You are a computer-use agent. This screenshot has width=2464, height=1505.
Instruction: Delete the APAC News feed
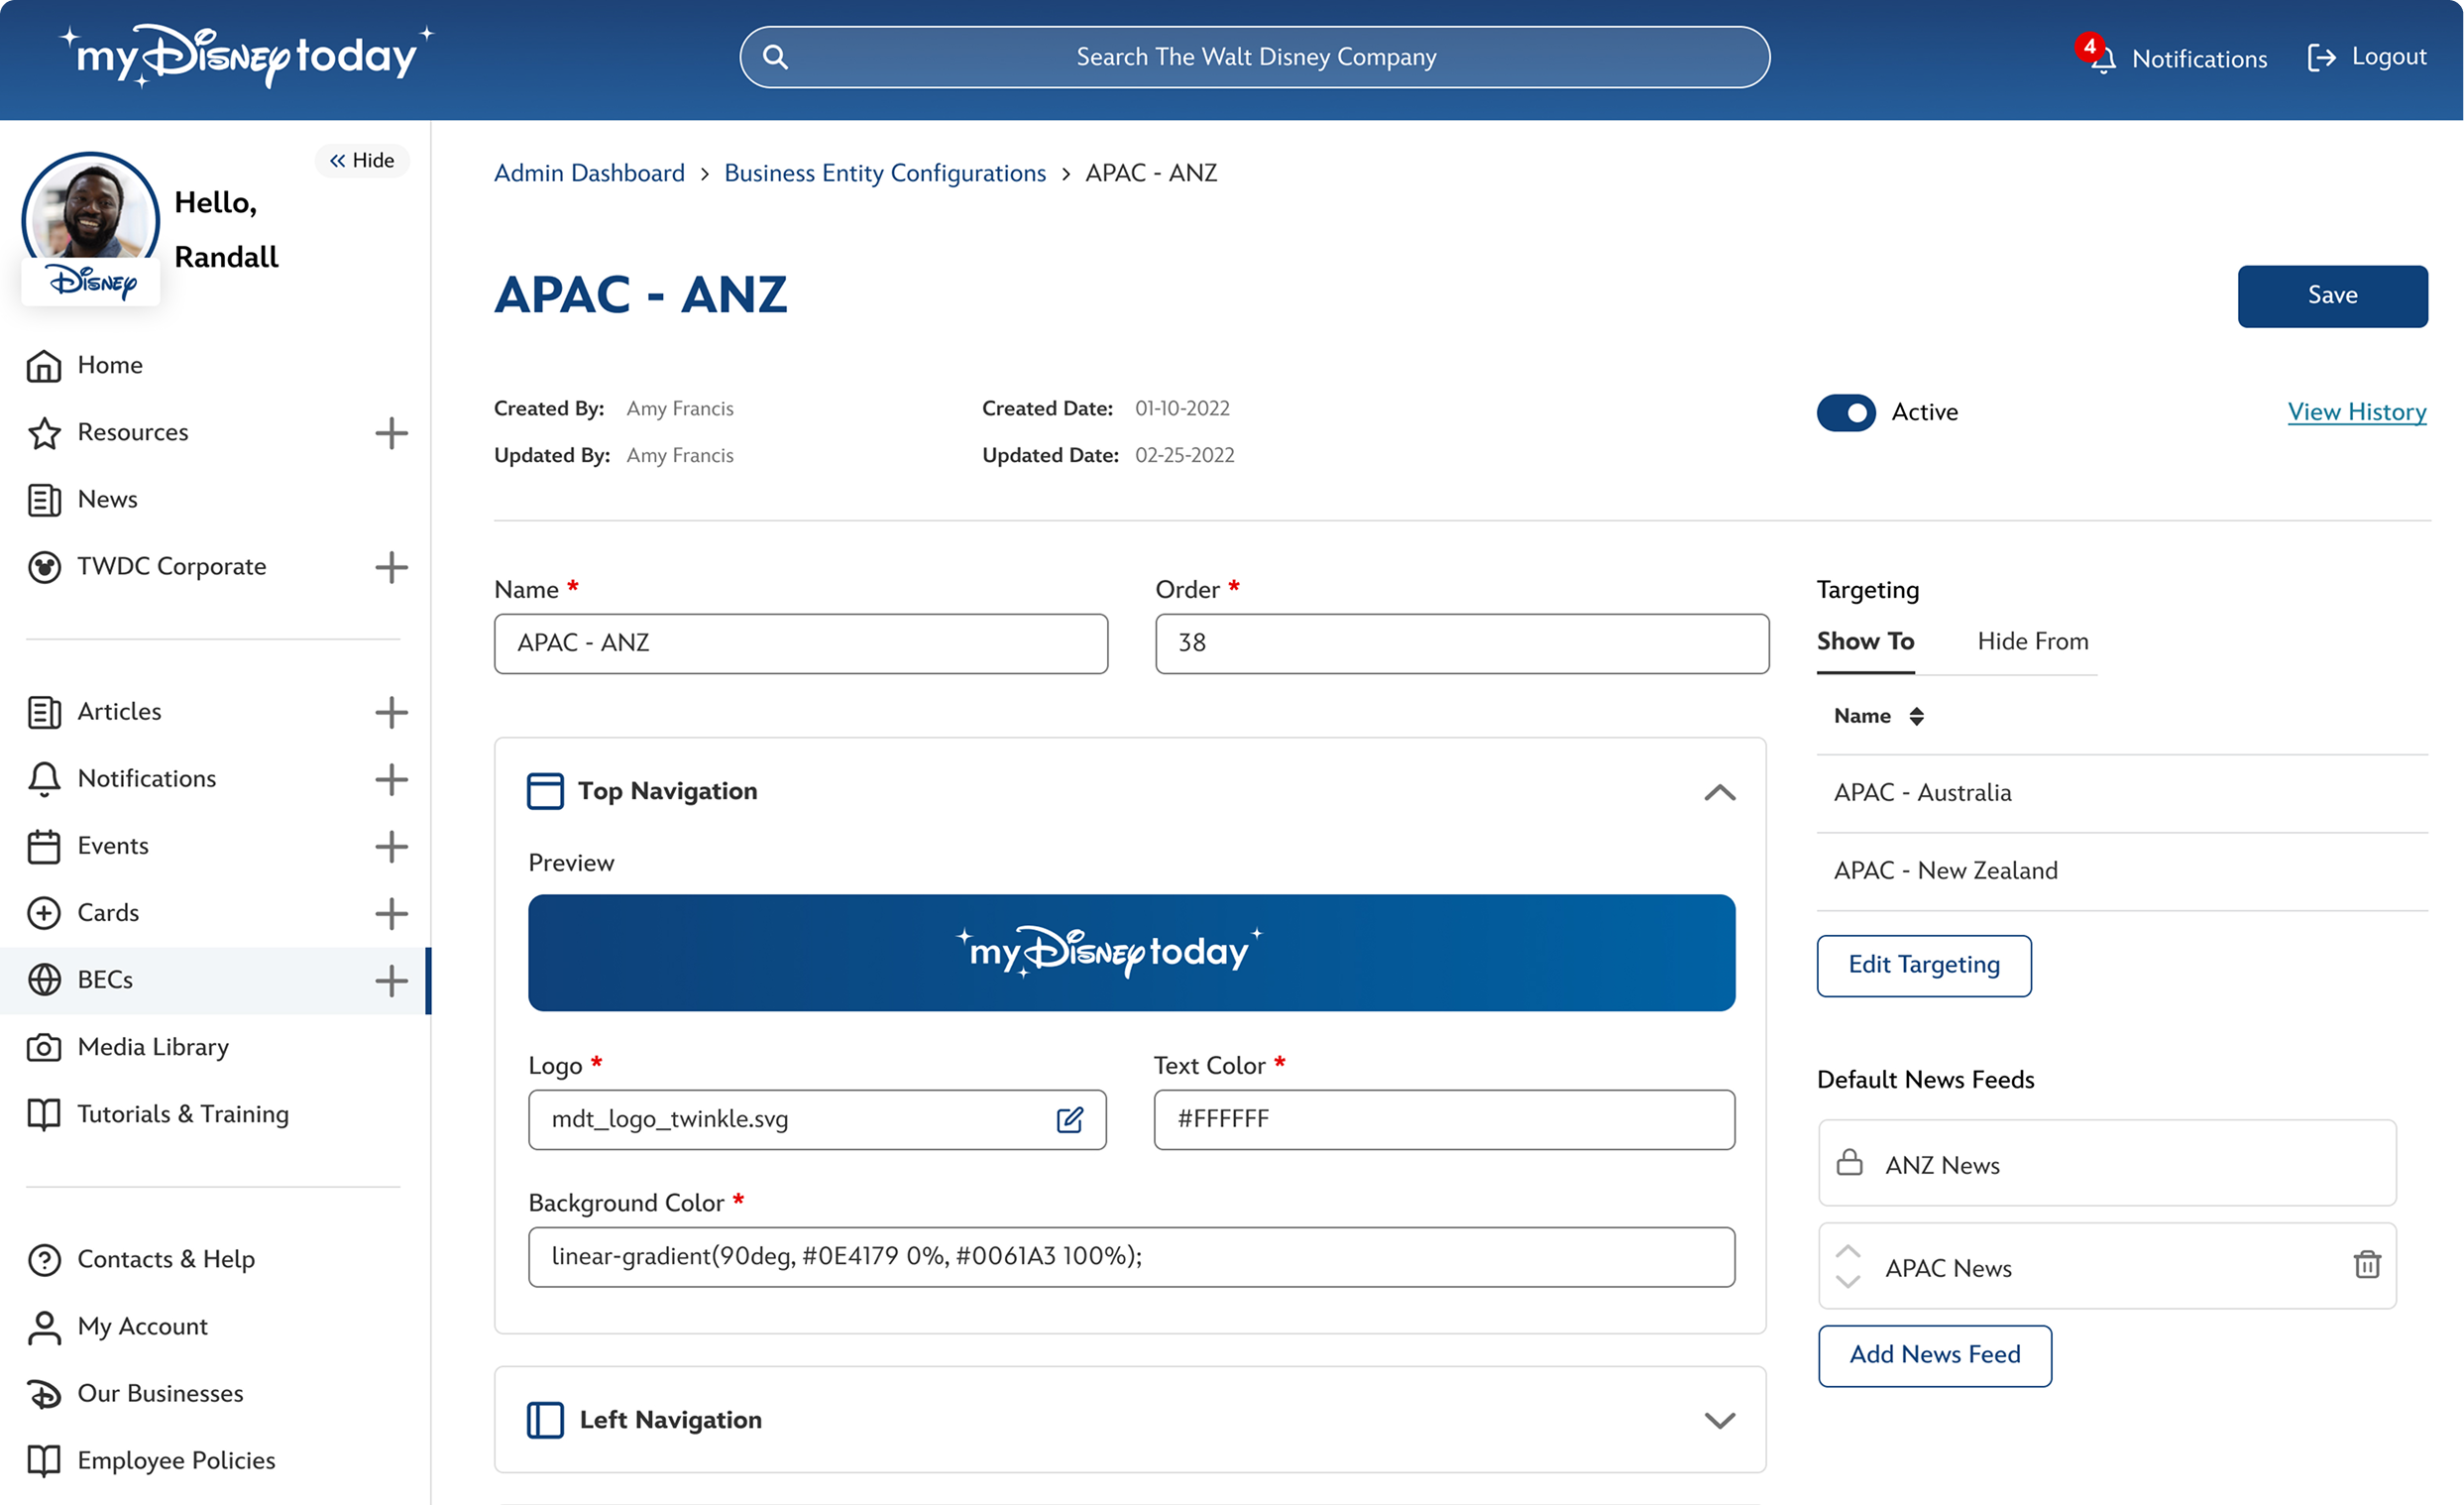(x=2366, y=1265)
